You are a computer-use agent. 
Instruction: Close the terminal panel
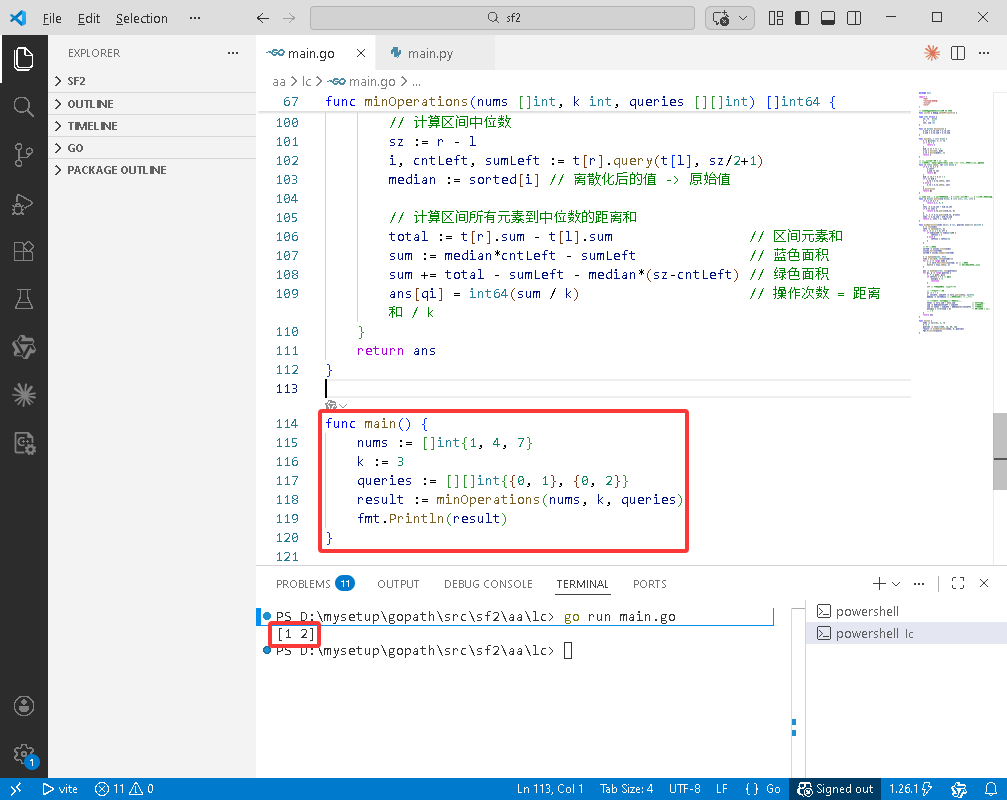point(984,583)
